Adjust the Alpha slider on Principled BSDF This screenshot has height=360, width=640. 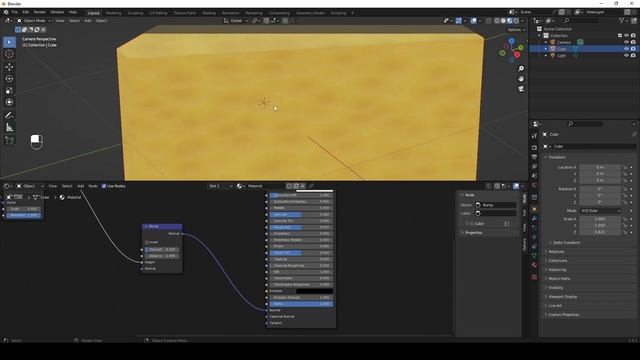click(x=301, y=304)
